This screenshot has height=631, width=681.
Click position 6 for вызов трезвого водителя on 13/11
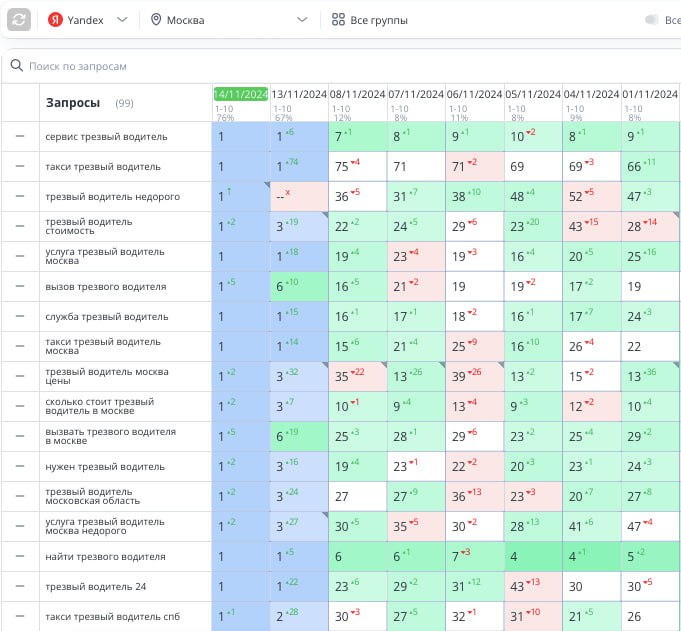tap(299, 286)
